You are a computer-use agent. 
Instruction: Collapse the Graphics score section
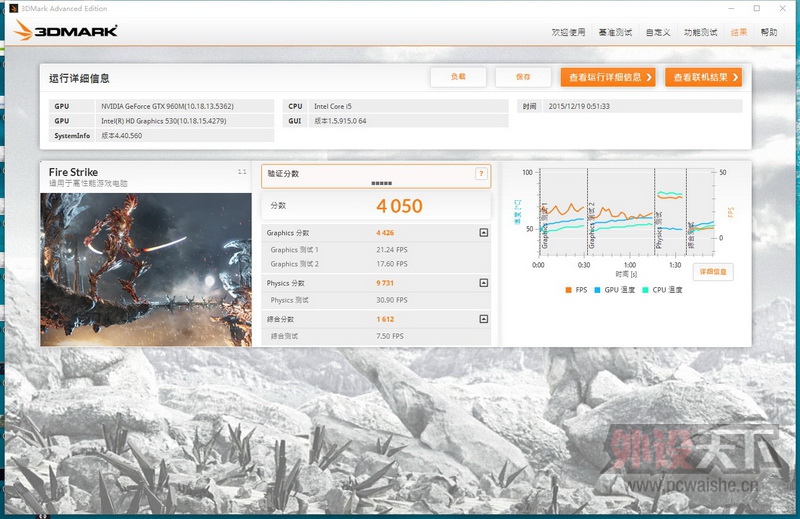pyautogui.click(x=484, y=233)
